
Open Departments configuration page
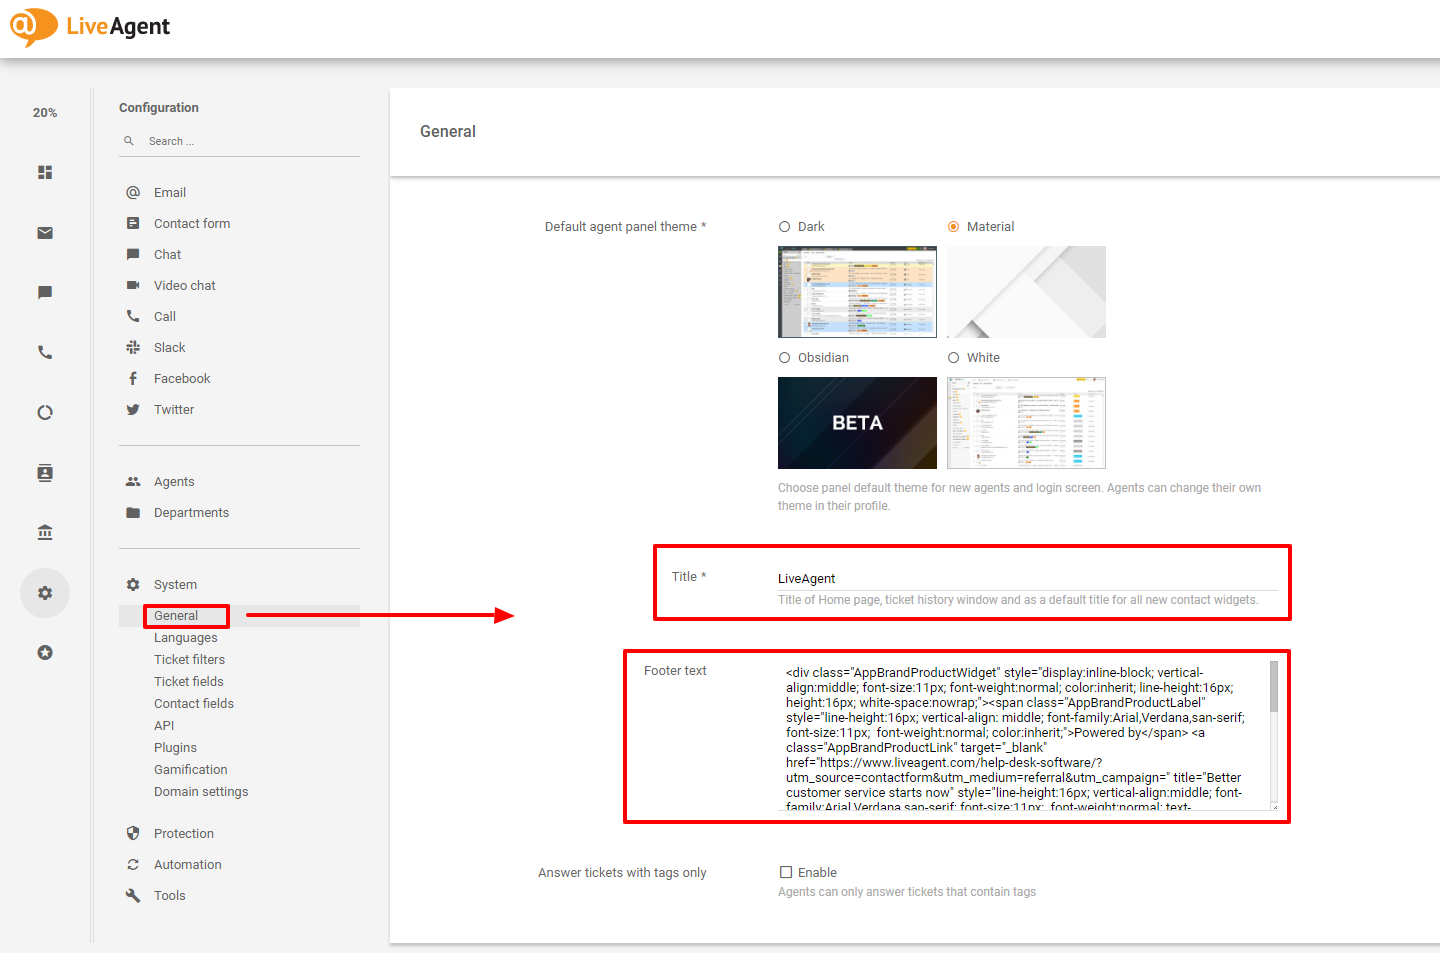click(191, 513)
